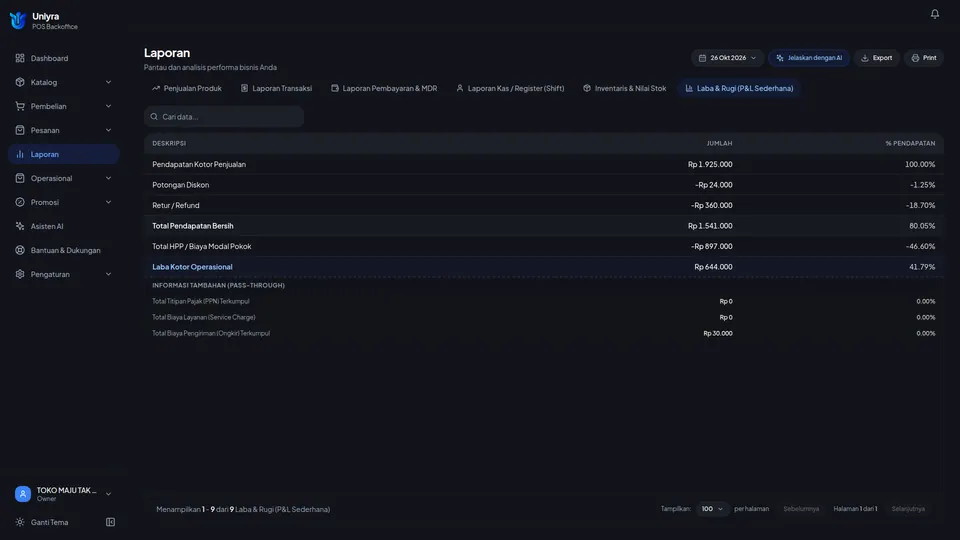960x540 pixels.
Task: Click the Asisten AI sparkle icon
Action: coord(20,226)
